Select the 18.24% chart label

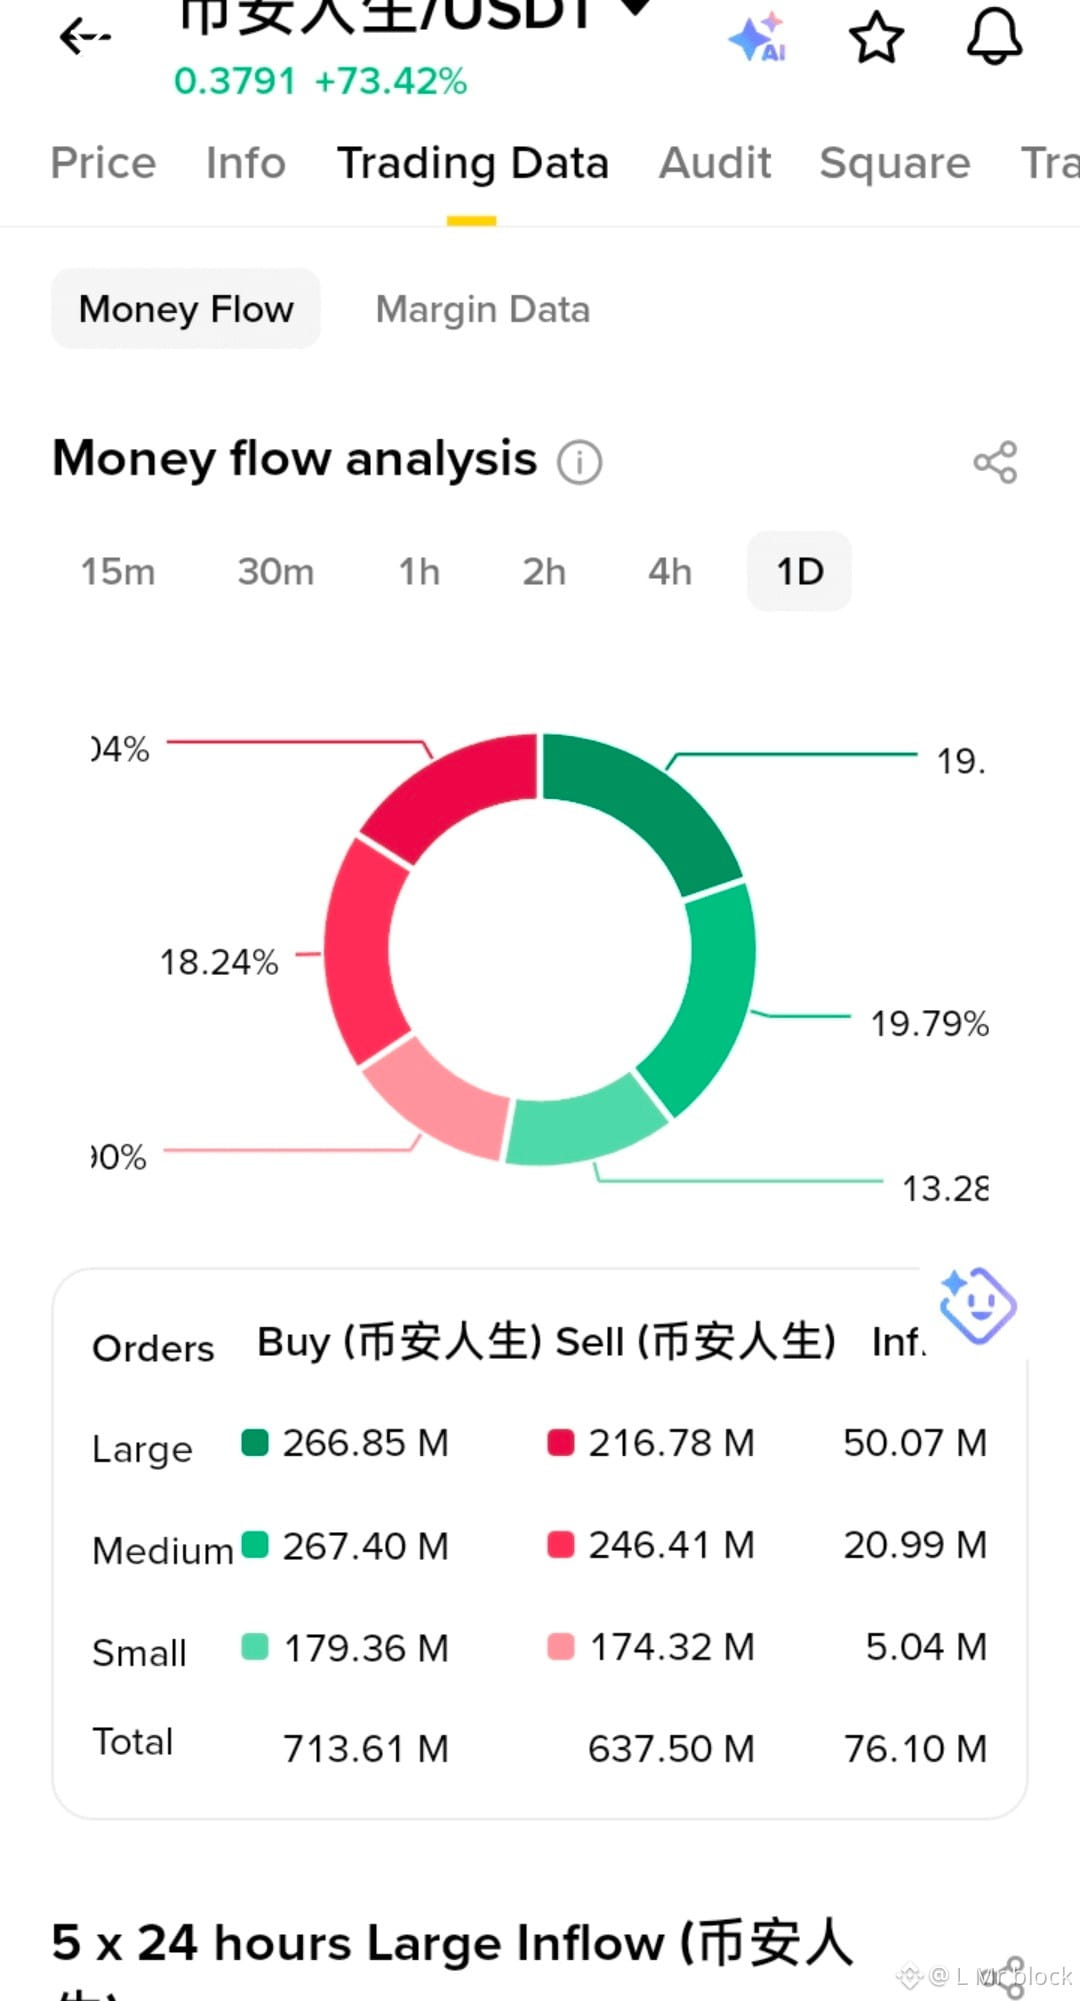click(219, 962)
